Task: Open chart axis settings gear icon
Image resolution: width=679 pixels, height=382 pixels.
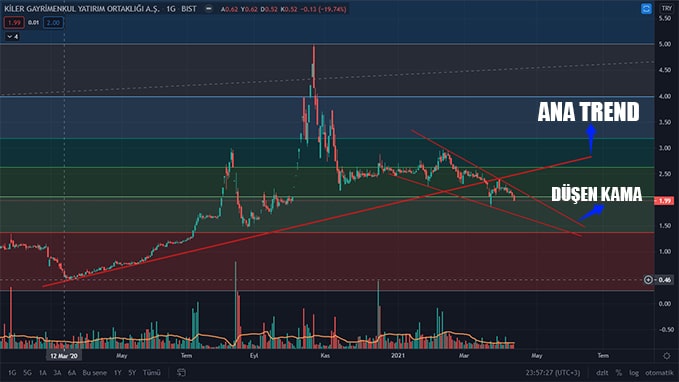Action: click(x=666, y=356)
